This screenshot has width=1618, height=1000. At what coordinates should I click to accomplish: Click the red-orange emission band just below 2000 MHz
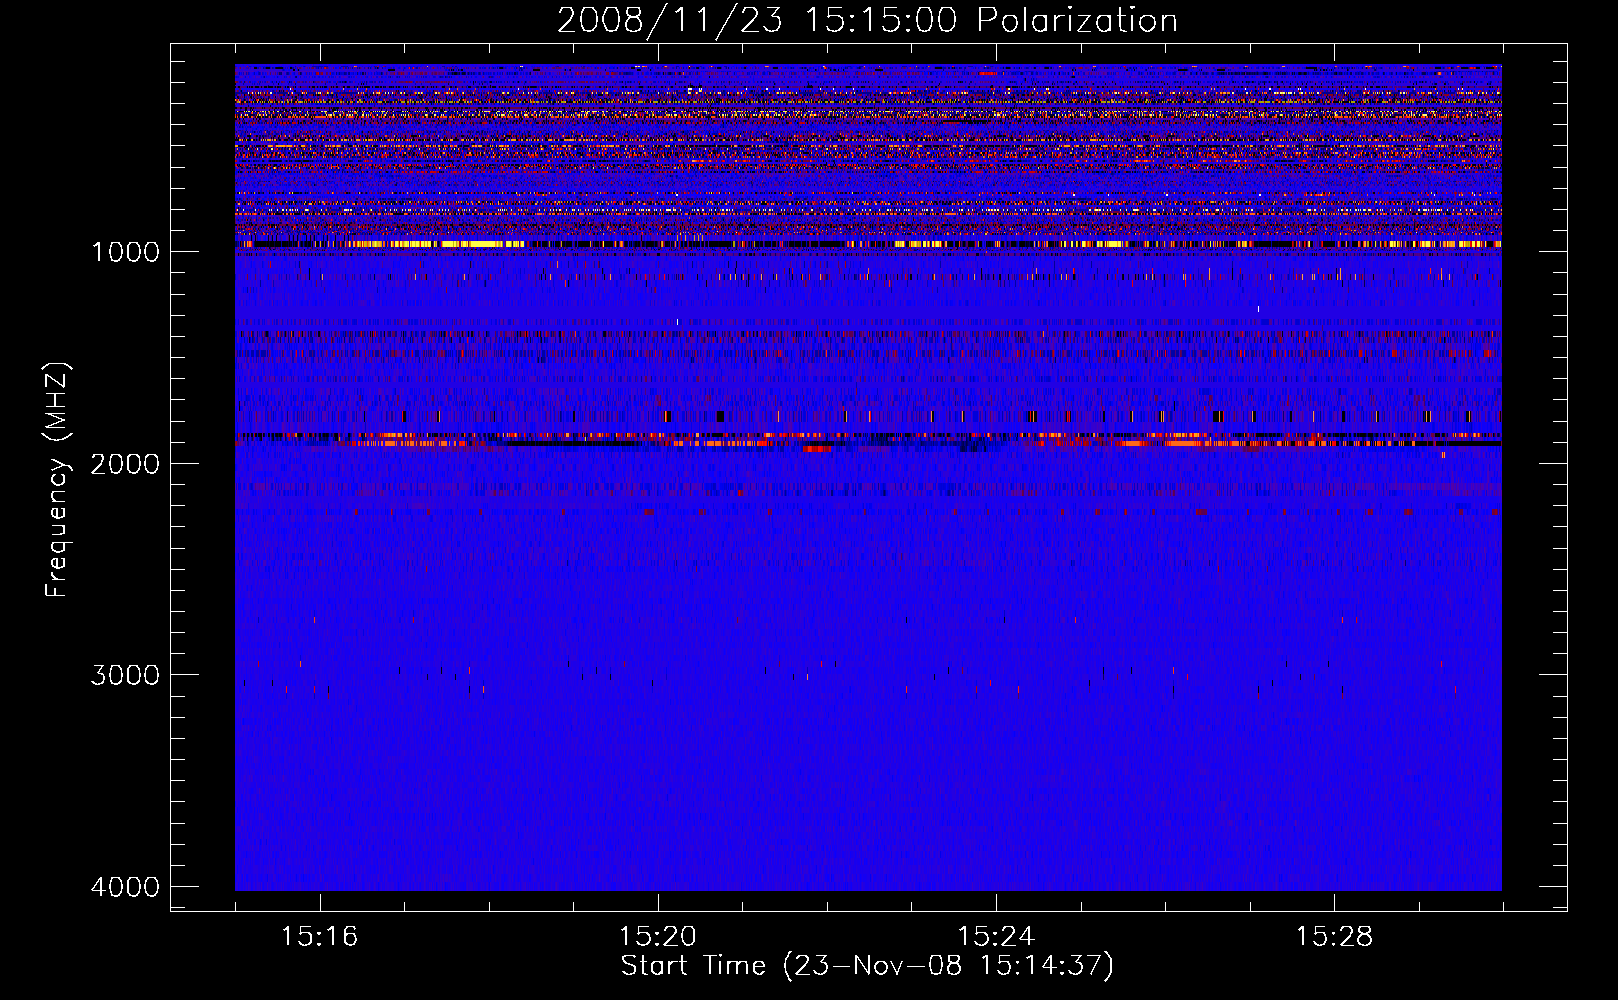(868, 439)
